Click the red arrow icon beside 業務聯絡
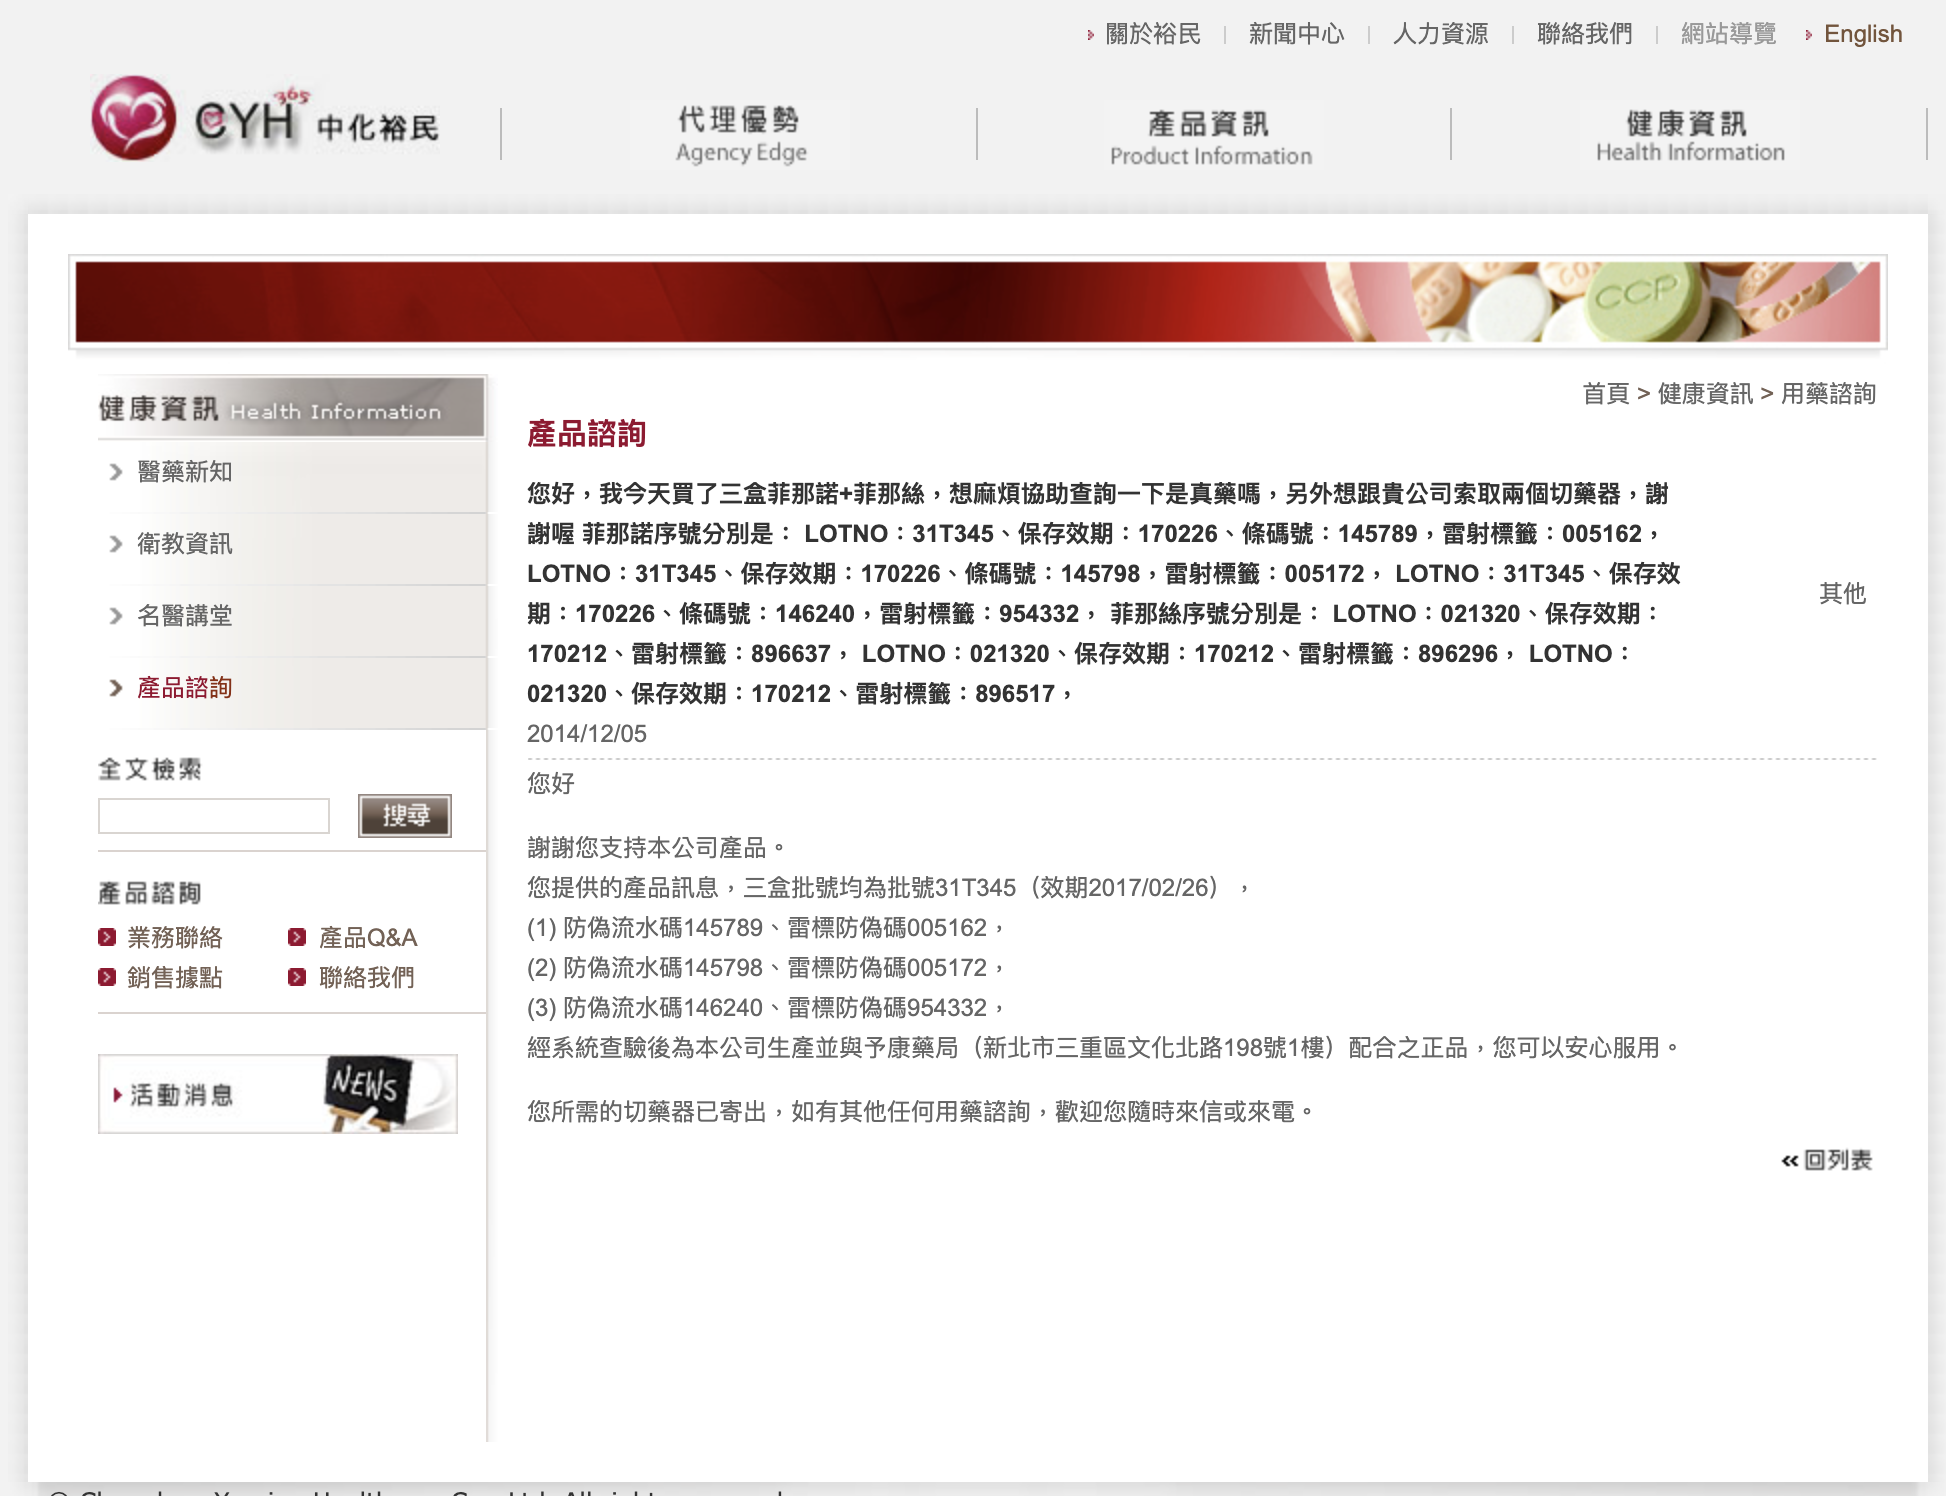The image size is (1946, 1496). coord(107,937)
